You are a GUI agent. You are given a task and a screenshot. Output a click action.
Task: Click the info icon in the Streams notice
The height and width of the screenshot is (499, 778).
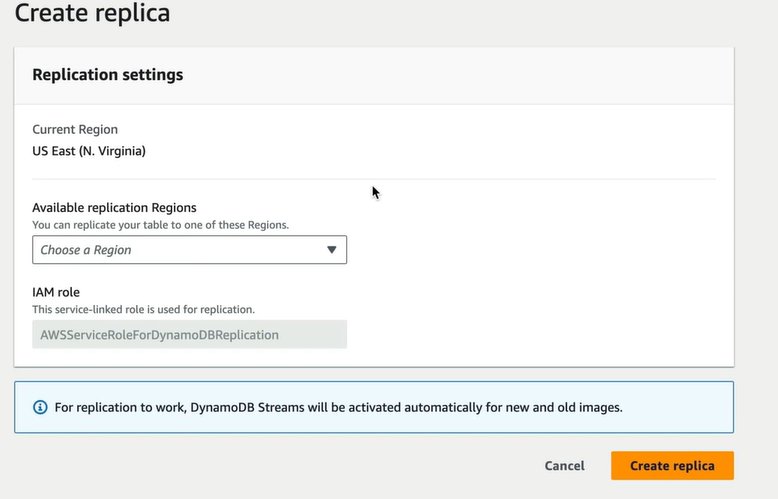(40, 407)
